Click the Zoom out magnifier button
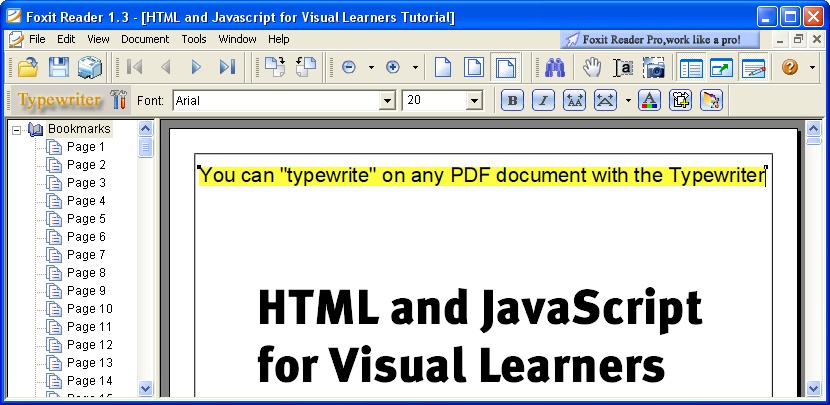The width and height of the screenshot is (830, 405). coord(349,67)
